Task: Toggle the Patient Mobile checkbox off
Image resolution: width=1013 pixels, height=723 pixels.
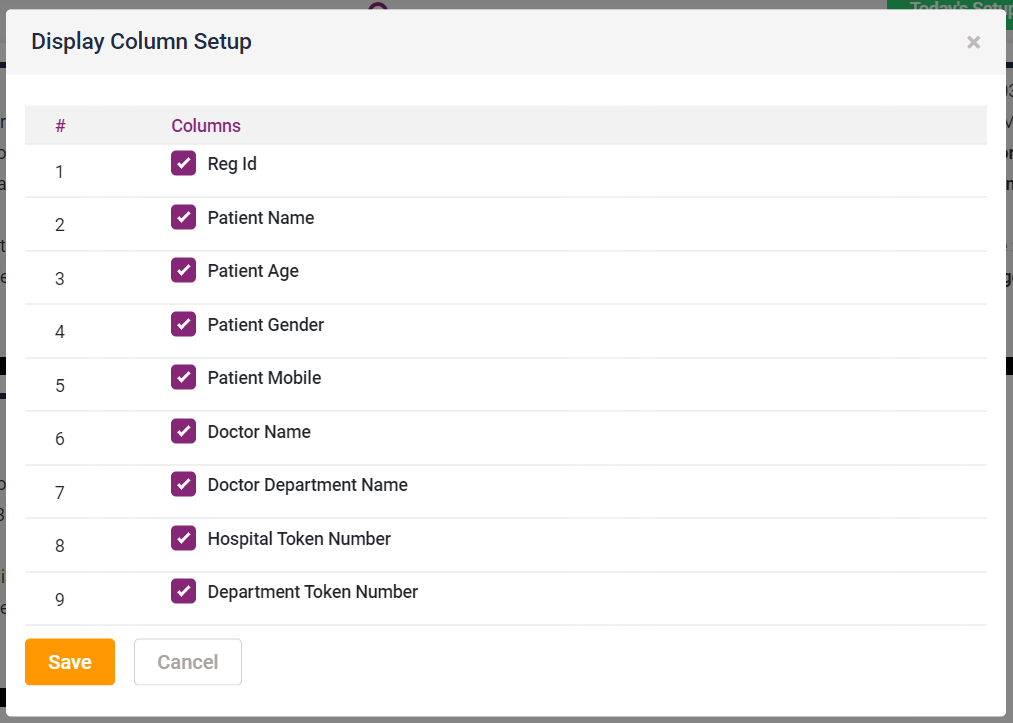Action: [x=183, y=377]
